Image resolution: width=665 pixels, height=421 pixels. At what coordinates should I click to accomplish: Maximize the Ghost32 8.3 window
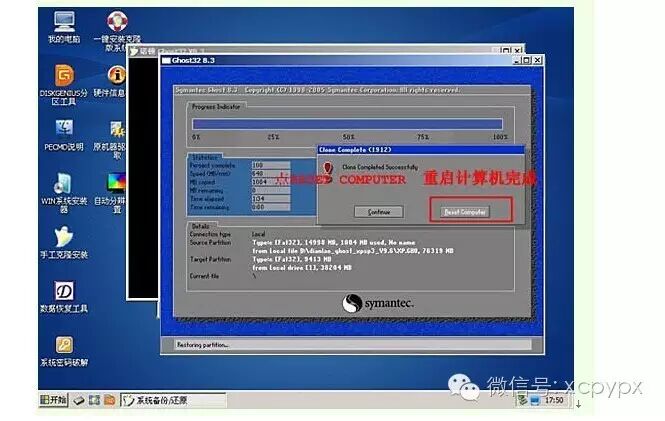pos(526,60)
